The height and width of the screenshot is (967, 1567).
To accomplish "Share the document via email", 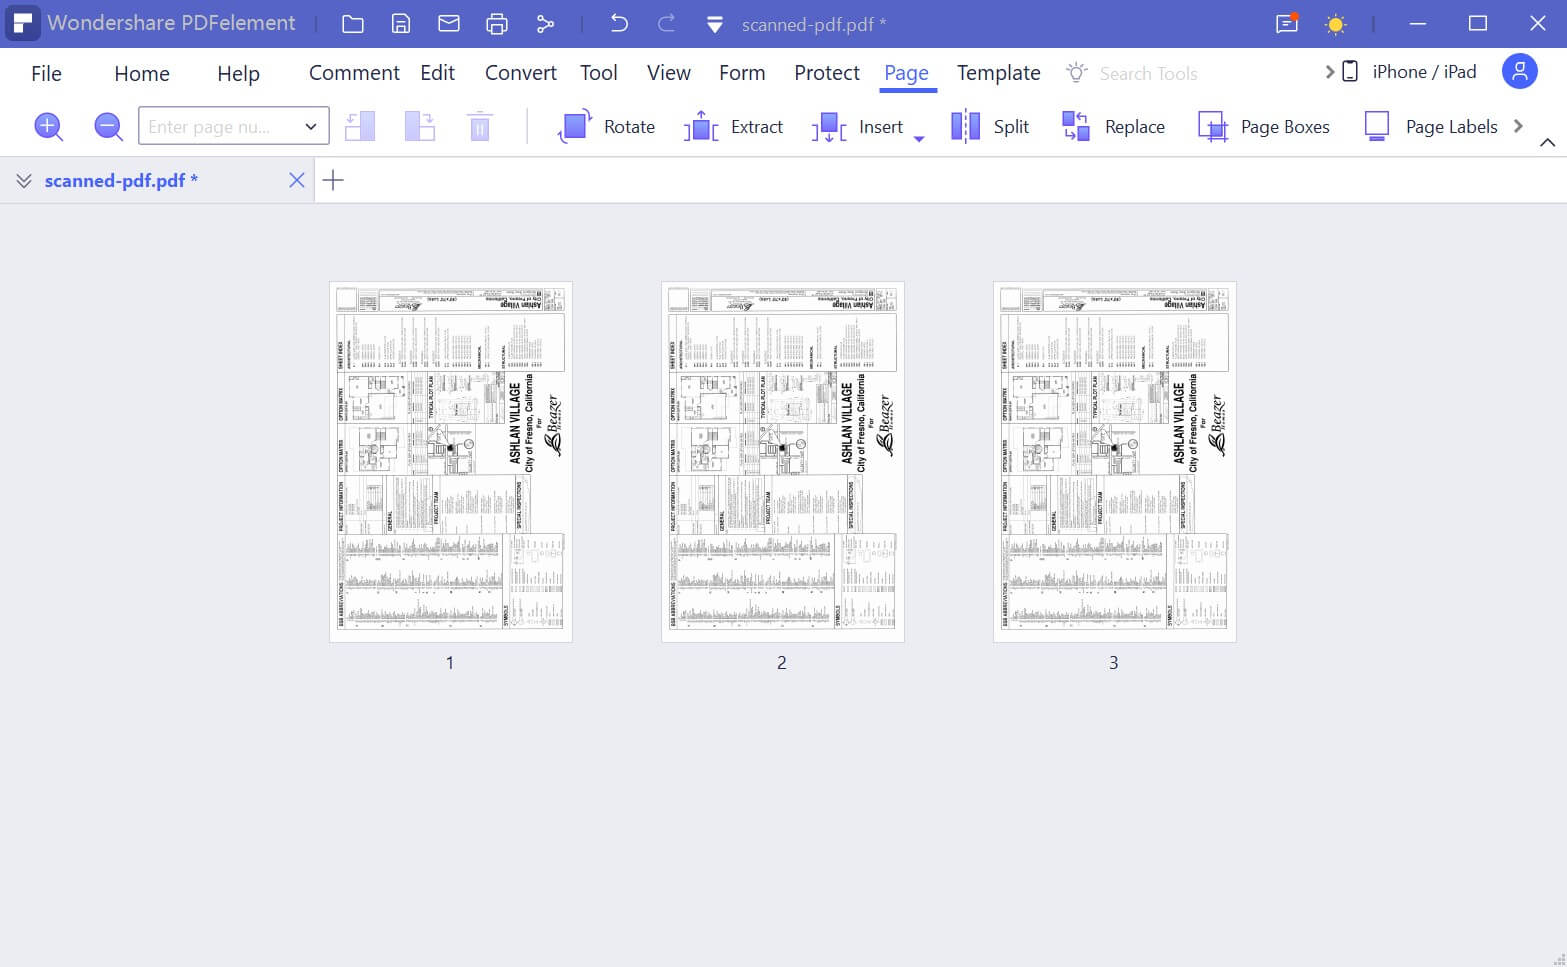I will 448,23.
